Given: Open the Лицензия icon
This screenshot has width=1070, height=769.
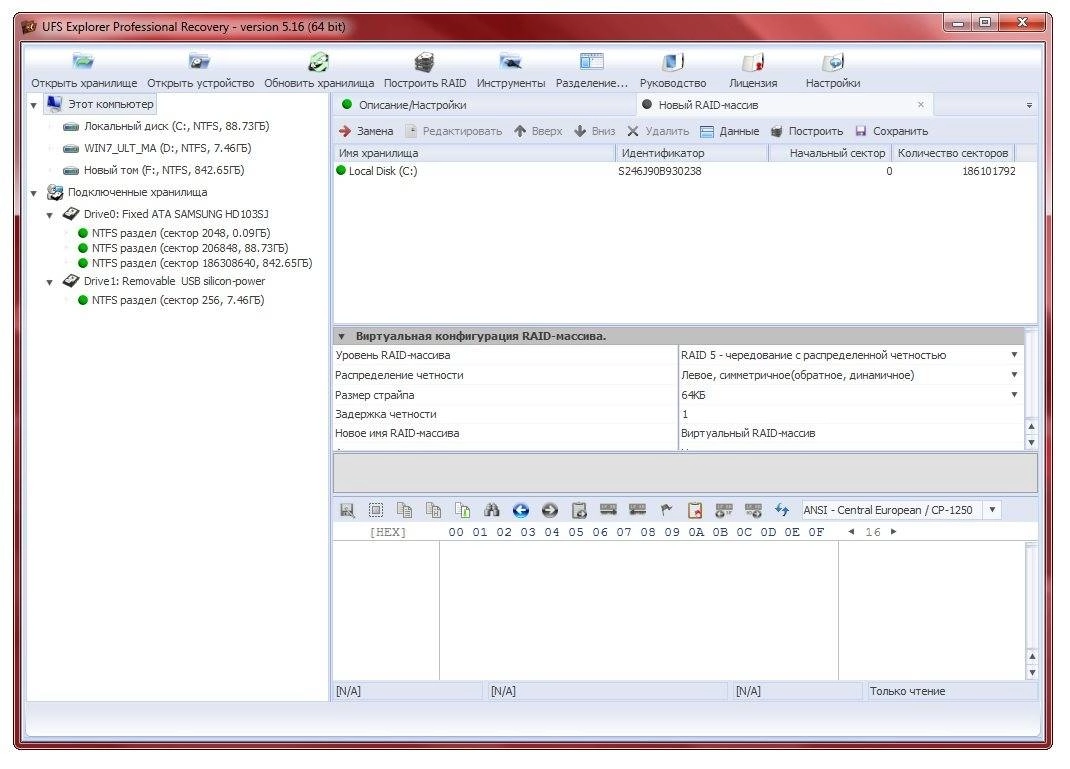Looking at the screenshot, I should pyautogui.click(x=753, y=62).
